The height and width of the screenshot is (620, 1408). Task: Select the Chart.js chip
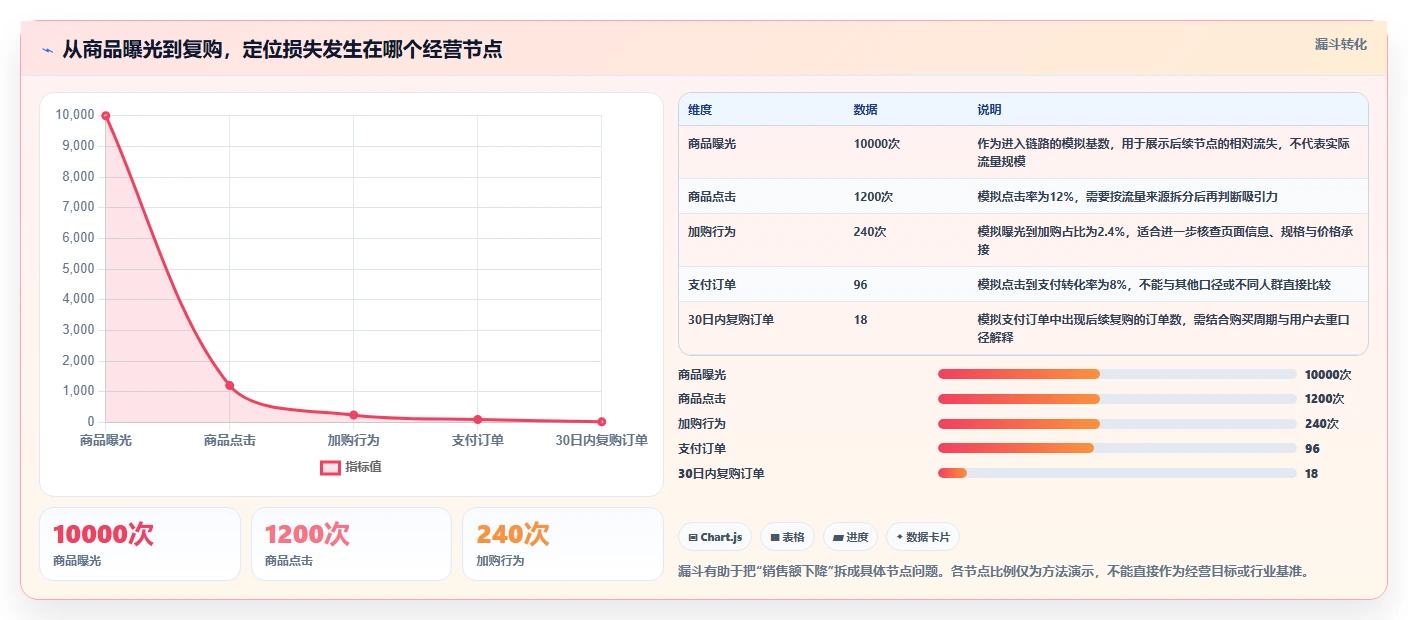[715, 537]
